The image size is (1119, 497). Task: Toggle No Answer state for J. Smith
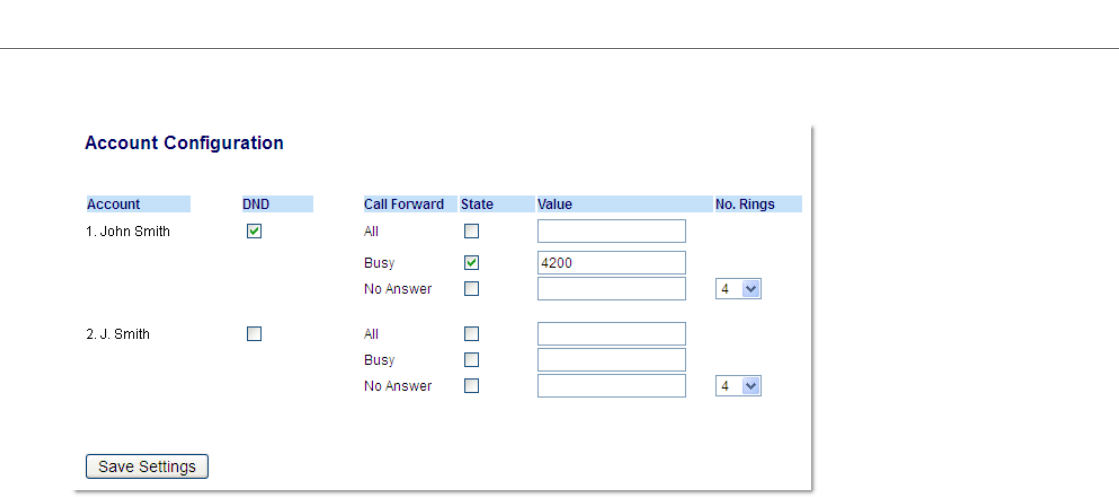[x=472, y=386]
